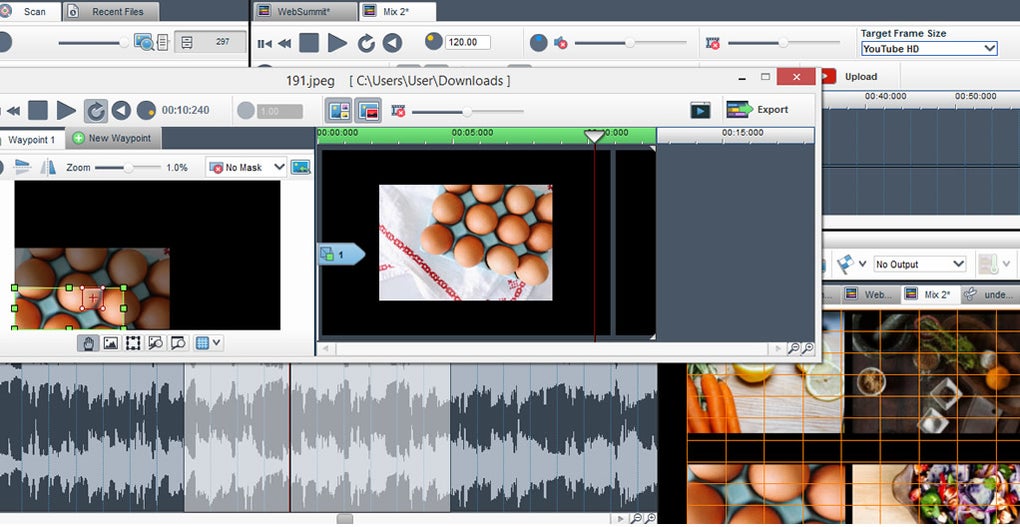Viewport: 1020px width, 527px height.
Task: Click the image icon beside No Mask
Action: (x=300, y=167)
